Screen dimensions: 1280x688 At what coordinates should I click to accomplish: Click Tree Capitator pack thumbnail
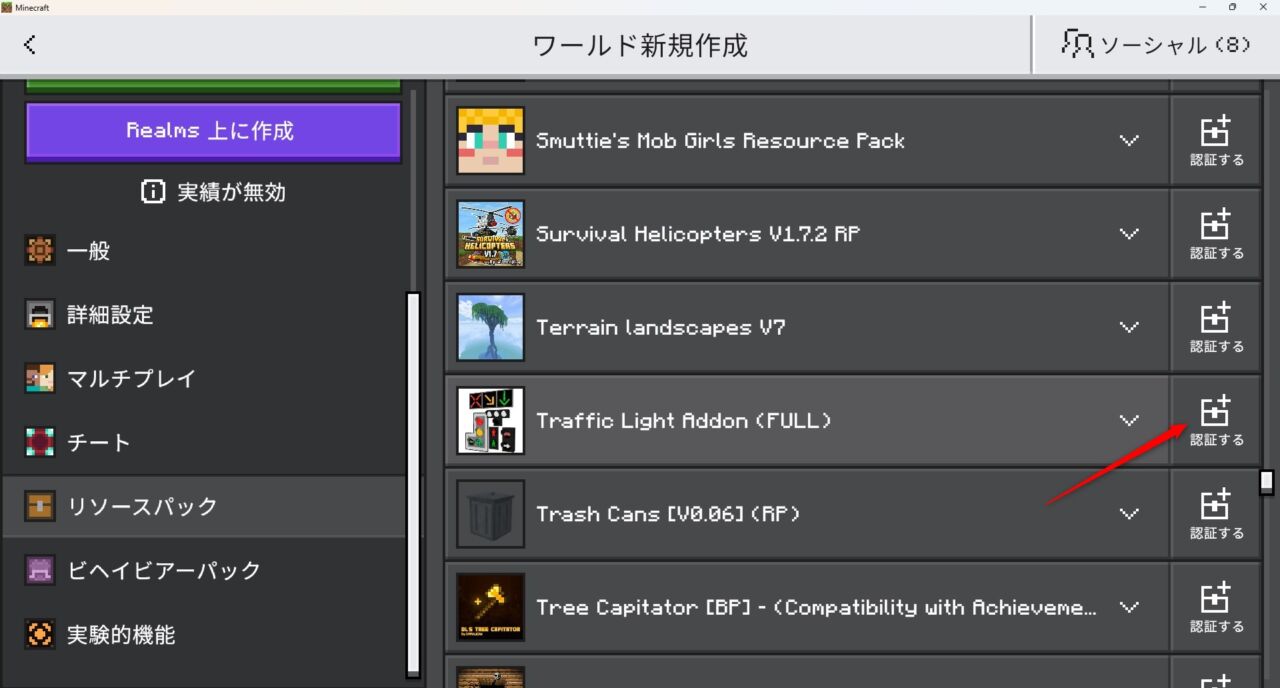tap(490, 607)
